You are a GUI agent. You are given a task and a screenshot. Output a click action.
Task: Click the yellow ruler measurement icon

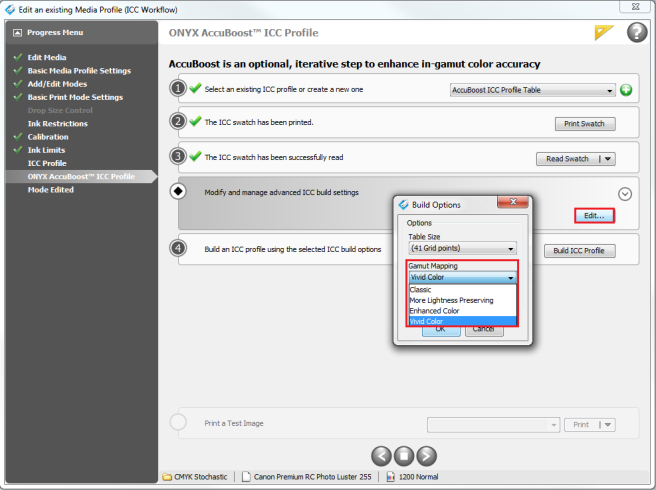(x=604, y=32)
